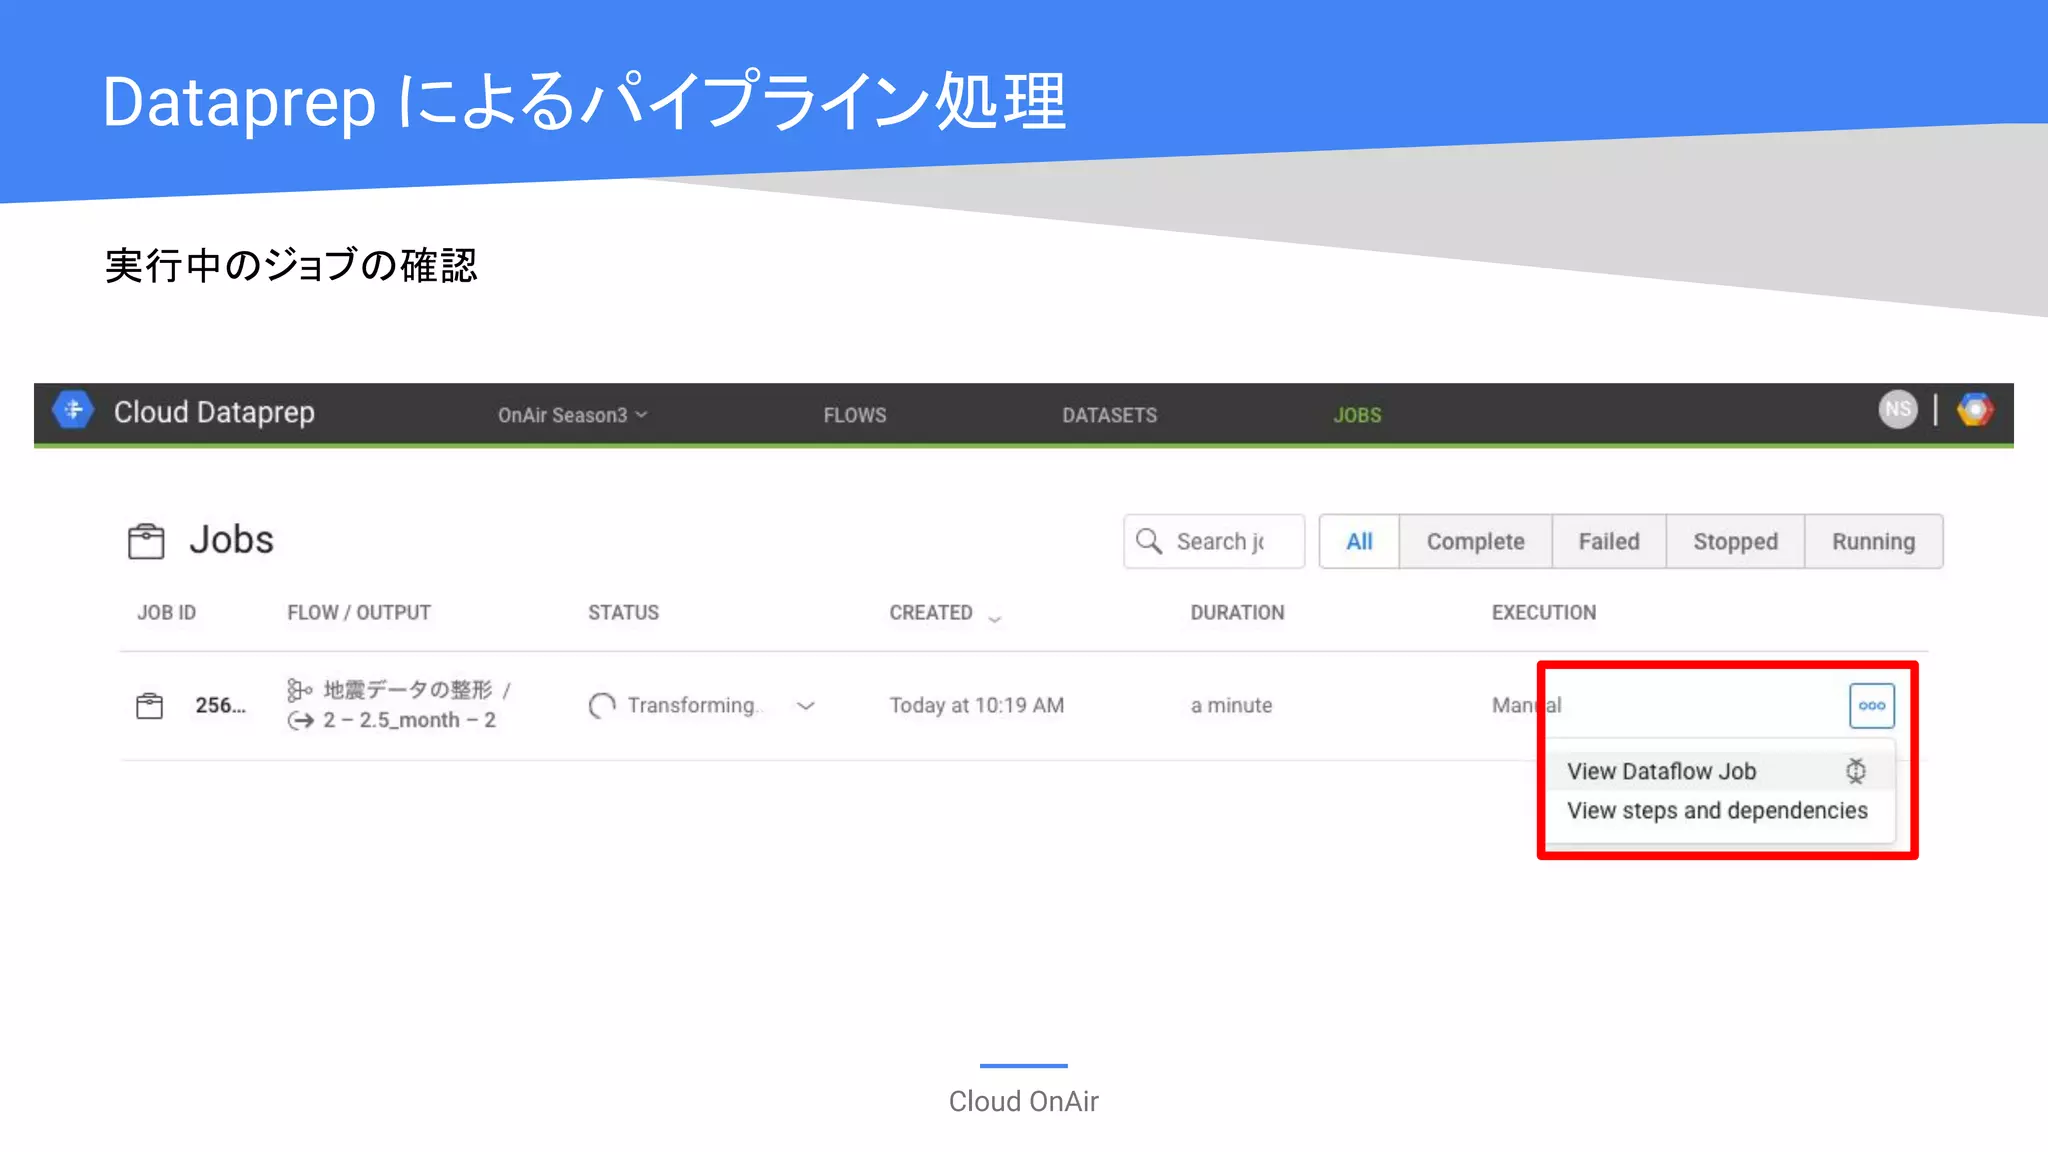Click the Manual execution cell
2048x1152 pixels.
click(x=1526, y=706)
